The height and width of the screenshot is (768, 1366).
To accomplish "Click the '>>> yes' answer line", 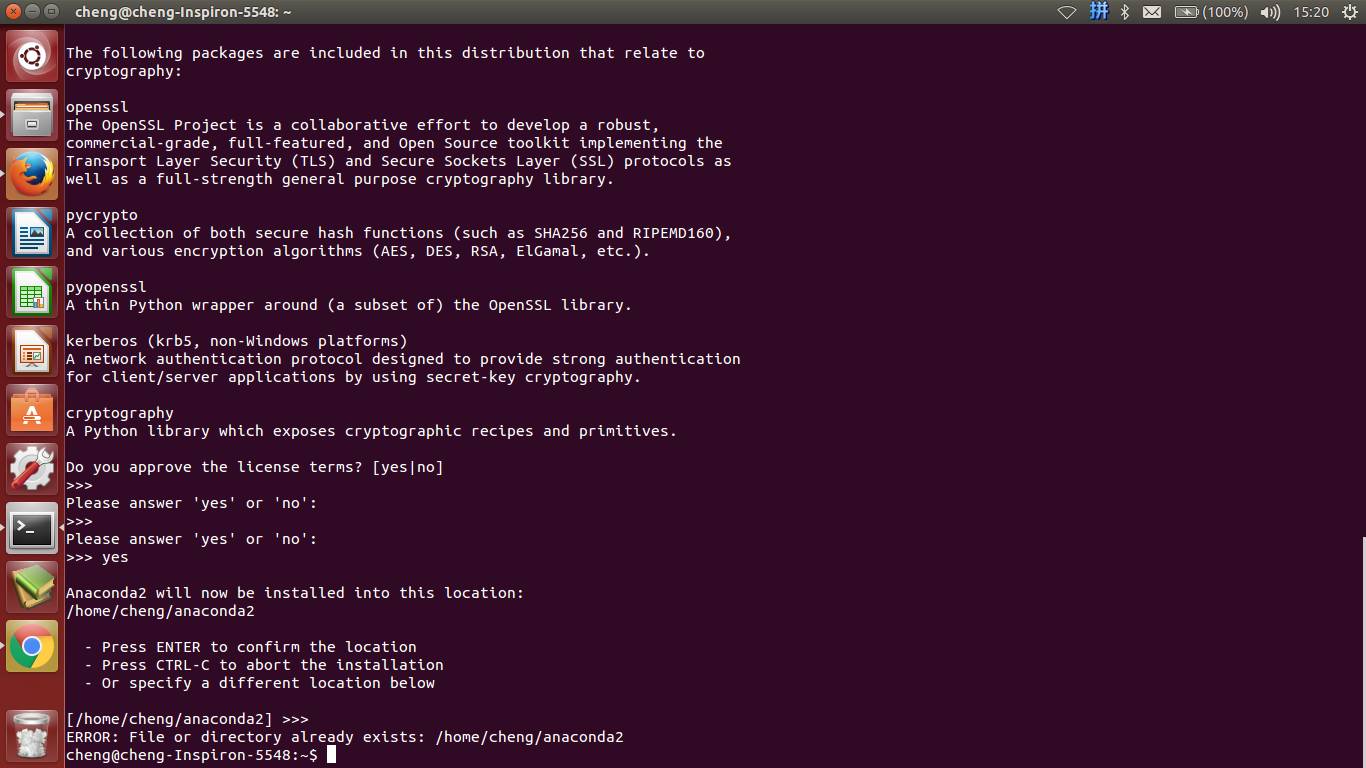I will 97,557.
